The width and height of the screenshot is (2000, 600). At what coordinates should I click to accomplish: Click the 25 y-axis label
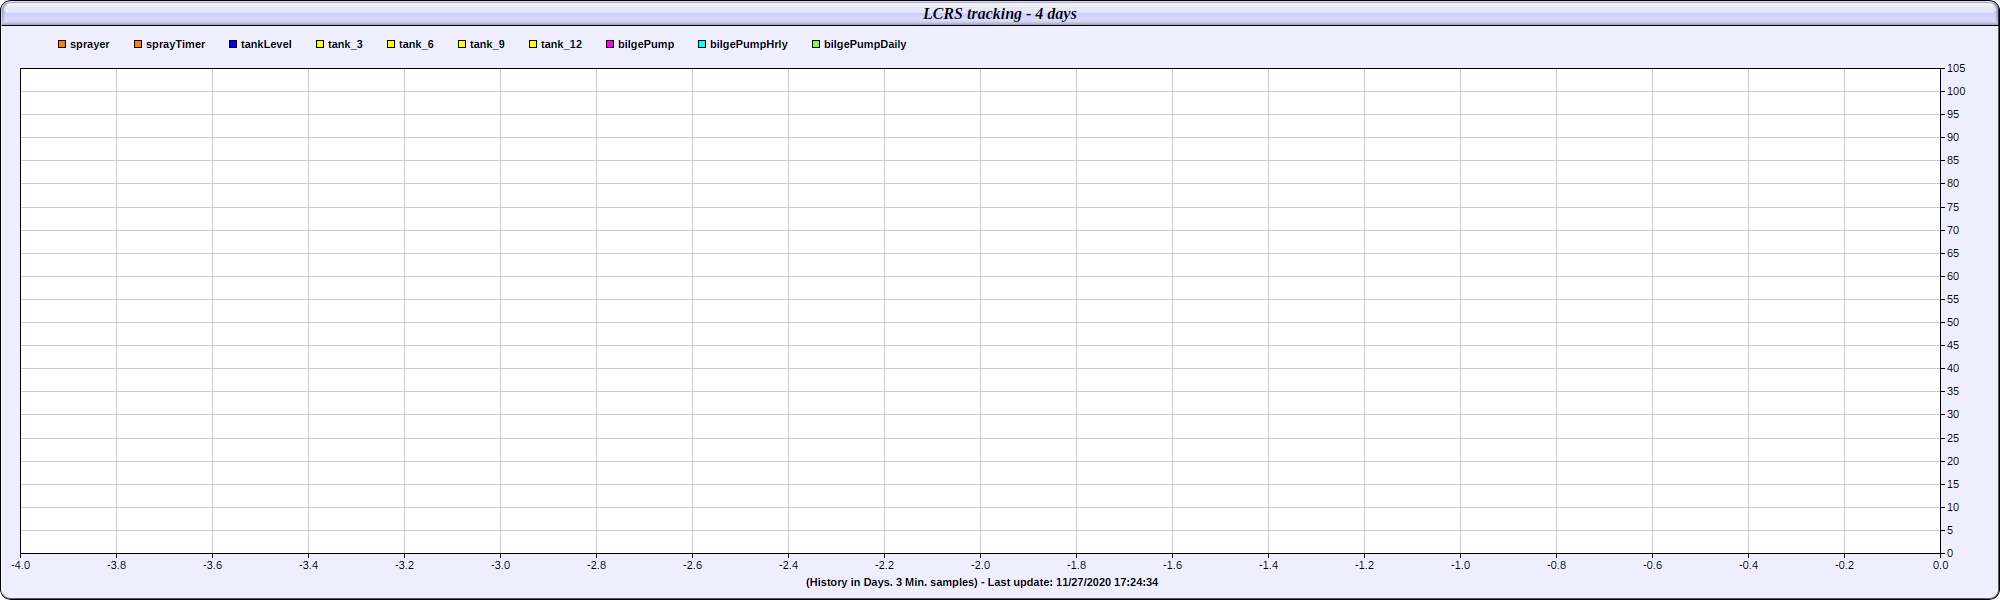click(x=1953, y=438)
